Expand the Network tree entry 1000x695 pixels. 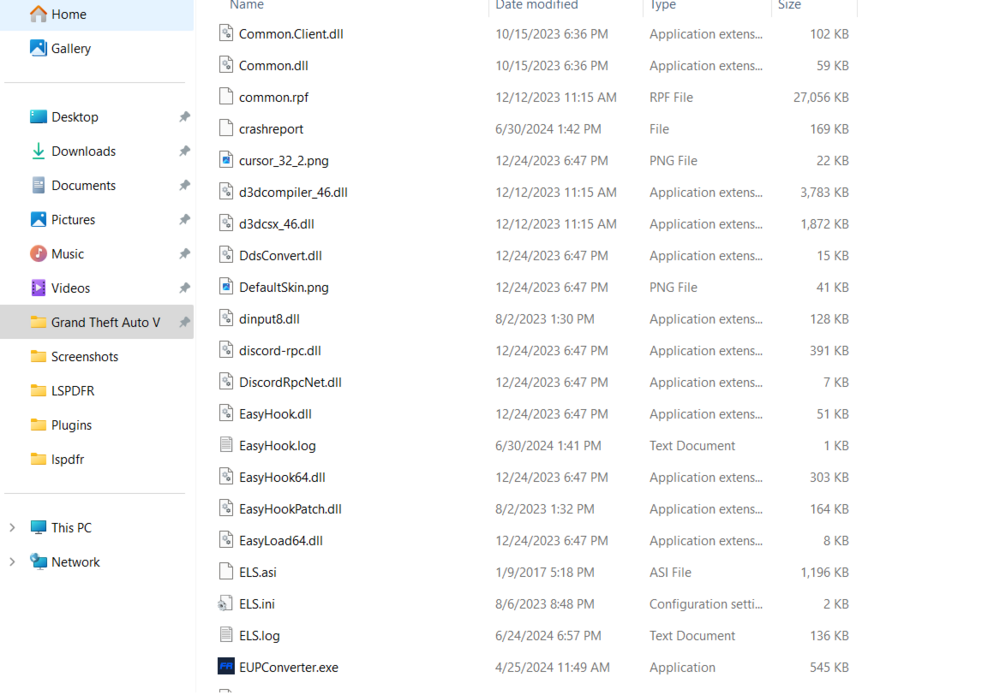coord(11,561)
